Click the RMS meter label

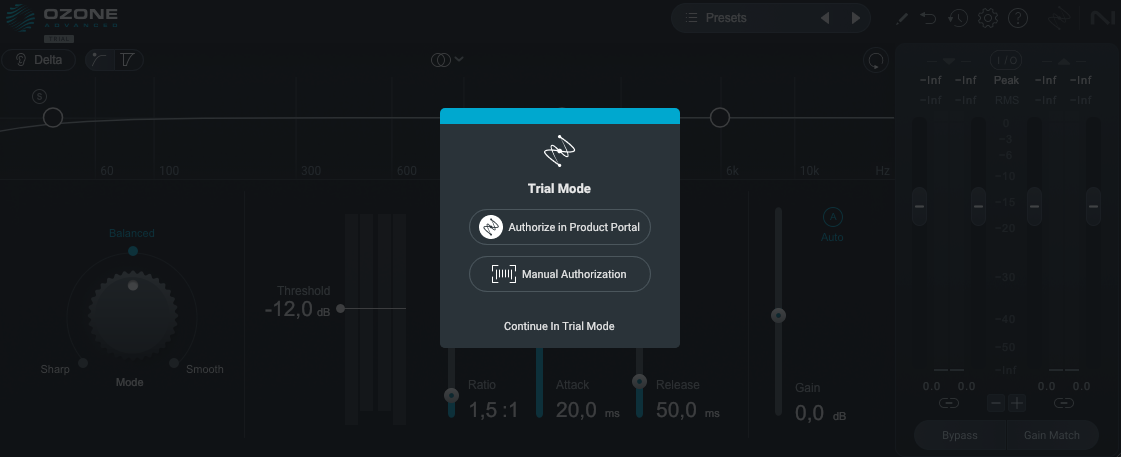(1006, 100)
